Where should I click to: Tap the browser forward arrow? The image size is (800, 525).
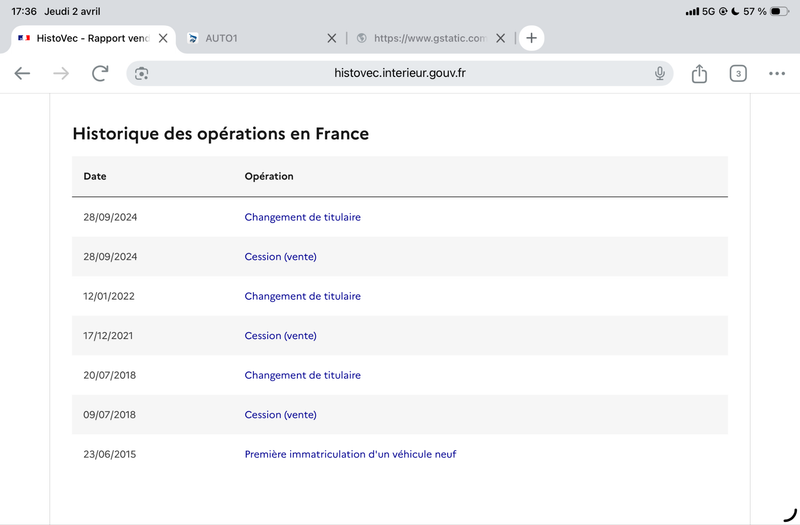click(x=61, y=74)
